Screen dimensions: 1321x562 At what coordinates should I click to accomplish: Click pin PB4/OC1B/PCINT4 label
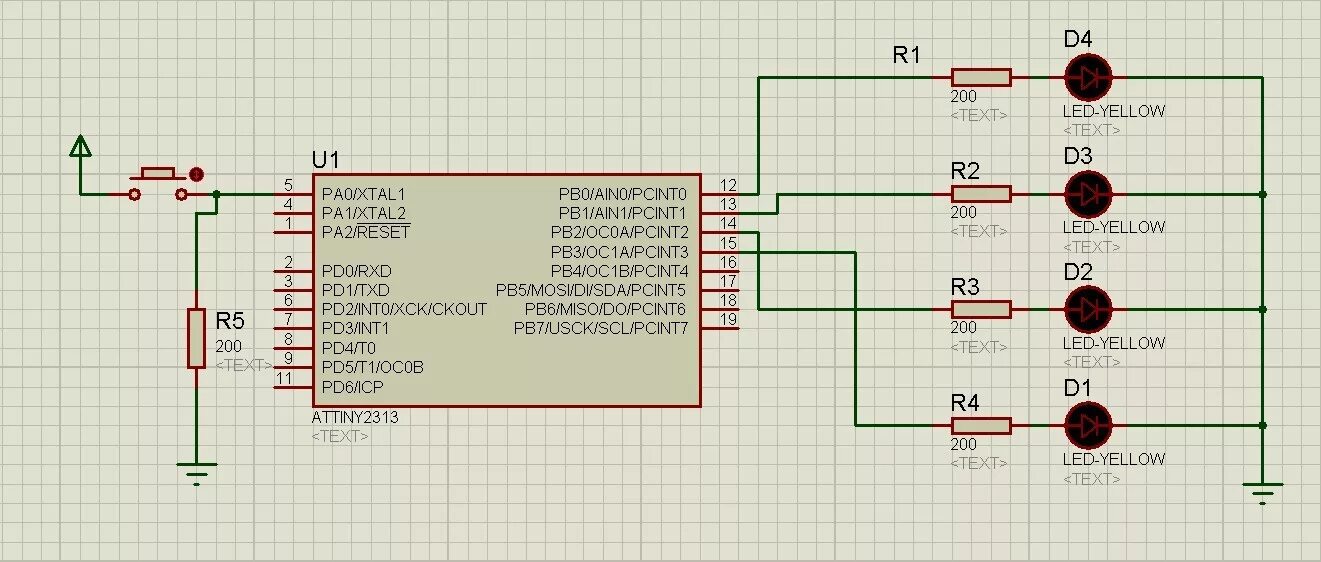(619, 271)
